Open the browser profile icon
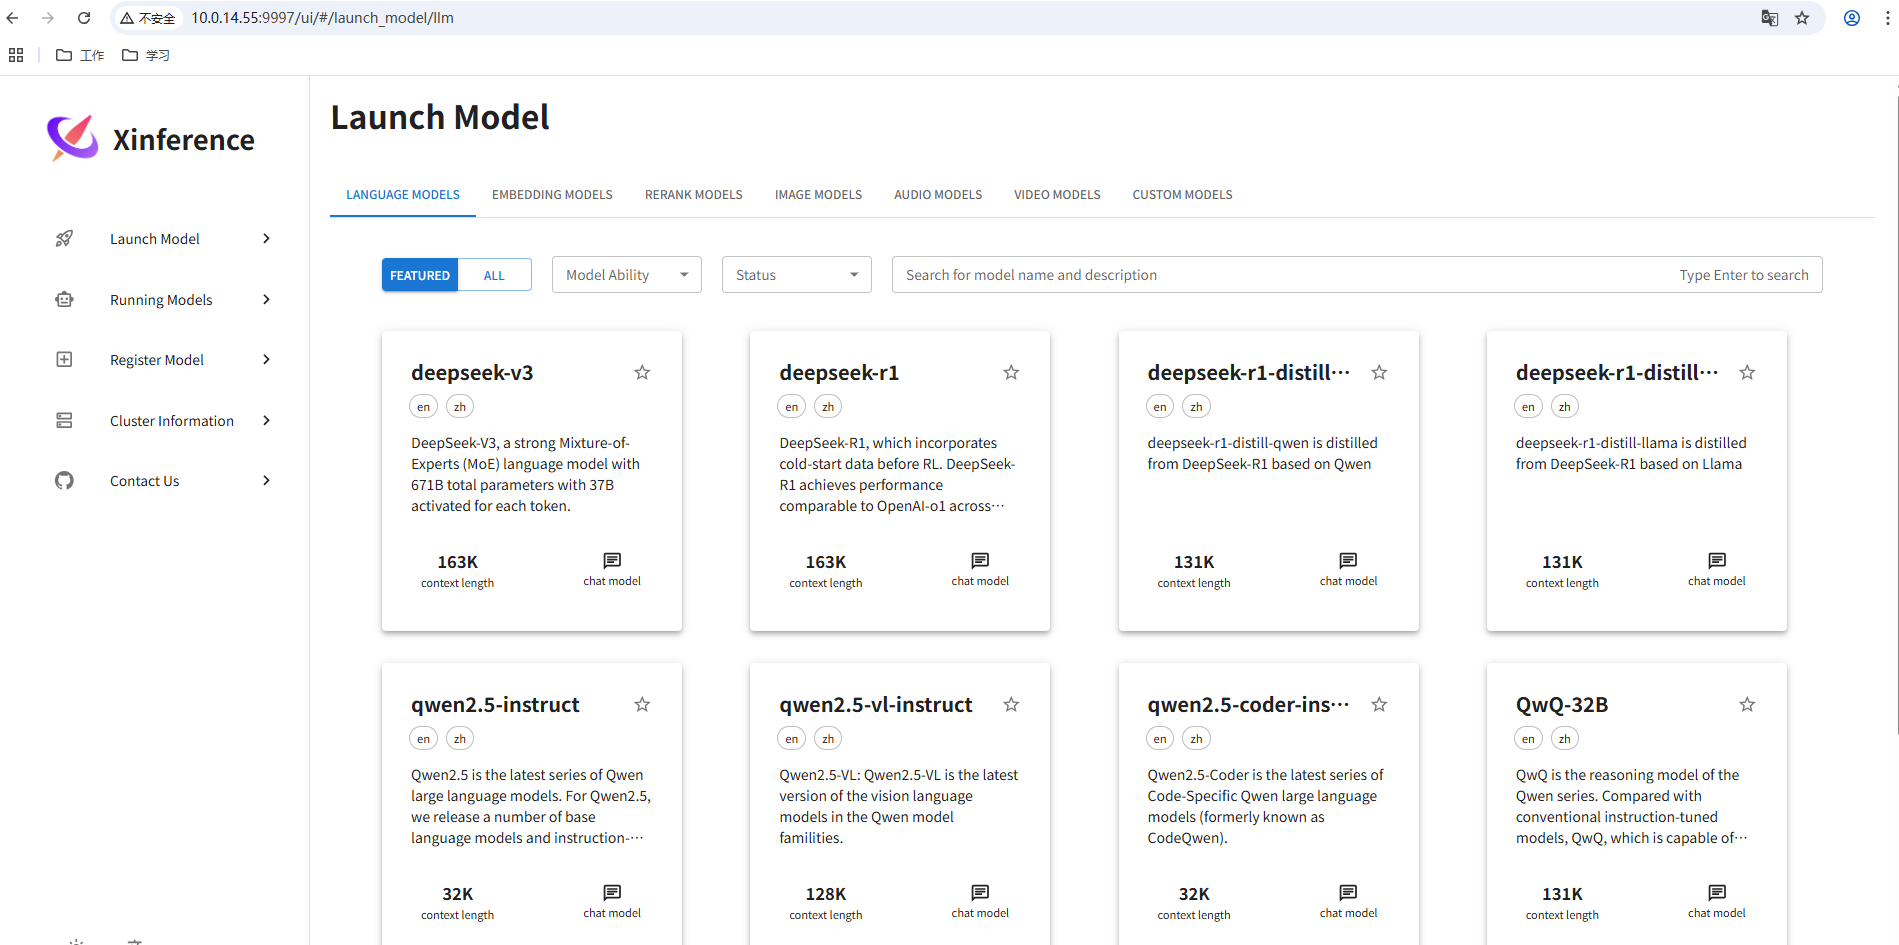Screen dimensions: 1899x945 point(1852,18)
